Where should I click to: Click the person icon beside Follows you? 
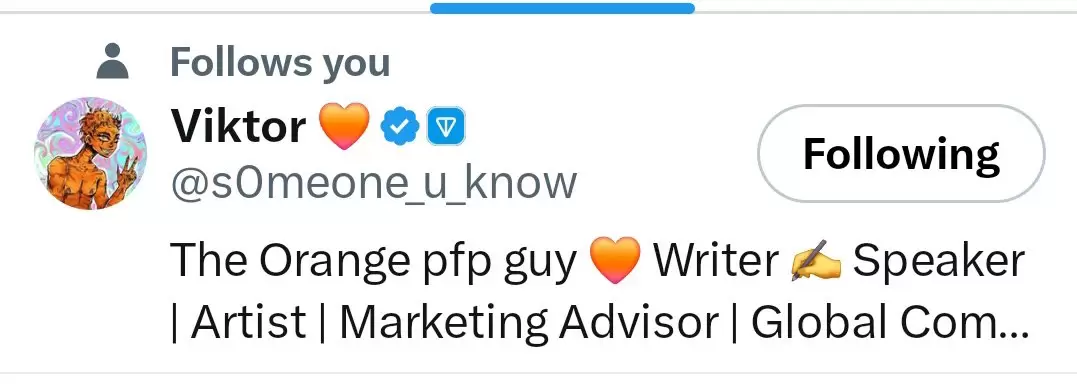tap(113, 61)
